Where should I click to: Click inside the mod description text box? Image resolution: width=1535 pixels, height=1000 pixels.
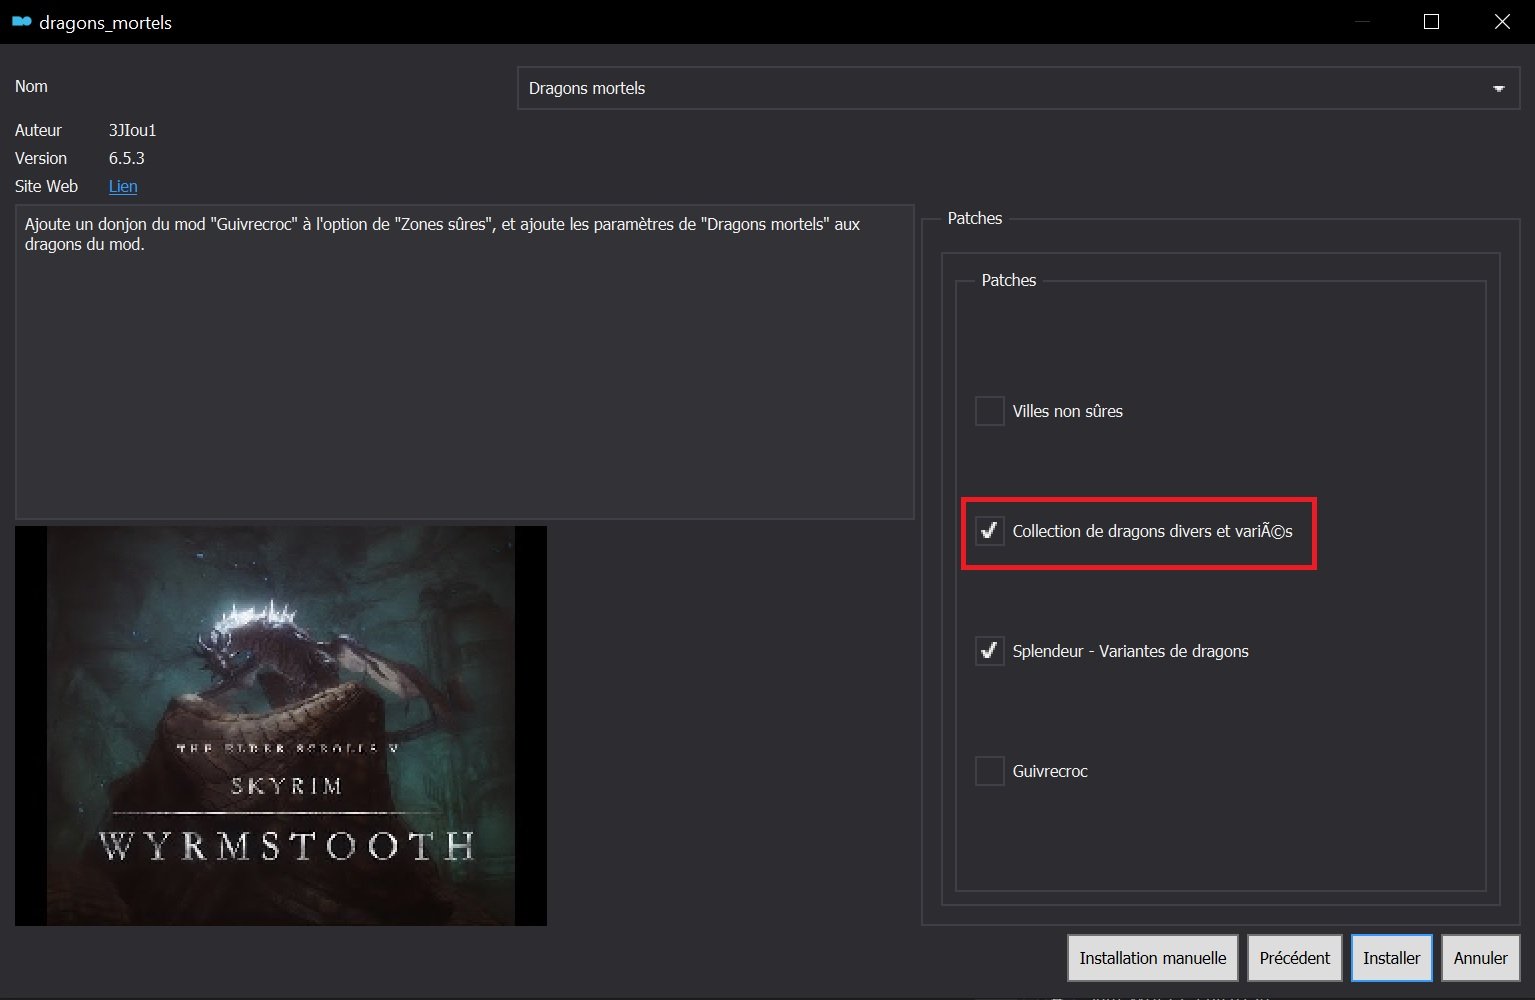464,380
